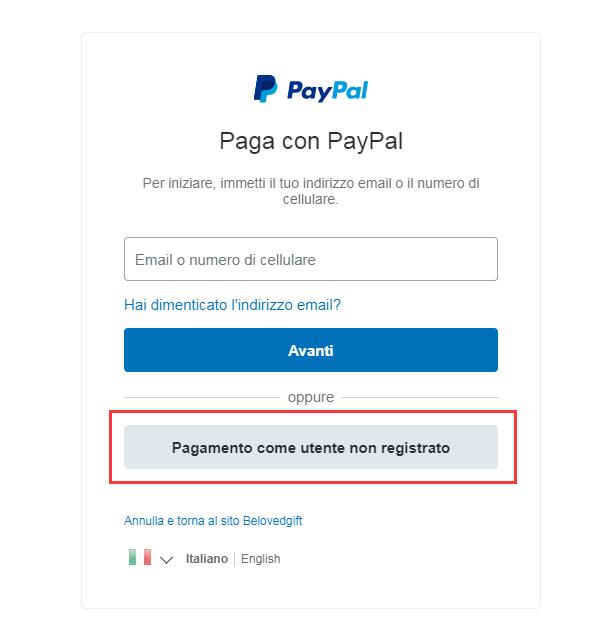Click Annulla e torna al sito Belovedgift
The height and width of the screenshot is (630, 600).
[x=213, y=521]
